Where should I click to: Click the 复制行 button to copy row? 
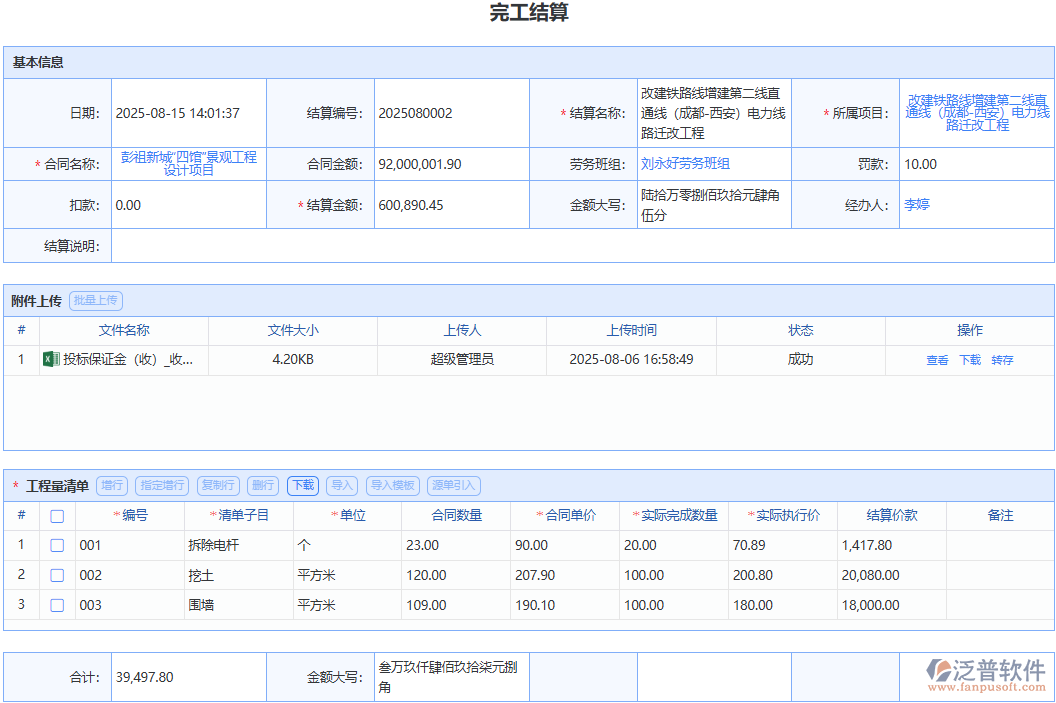(218, 485)
